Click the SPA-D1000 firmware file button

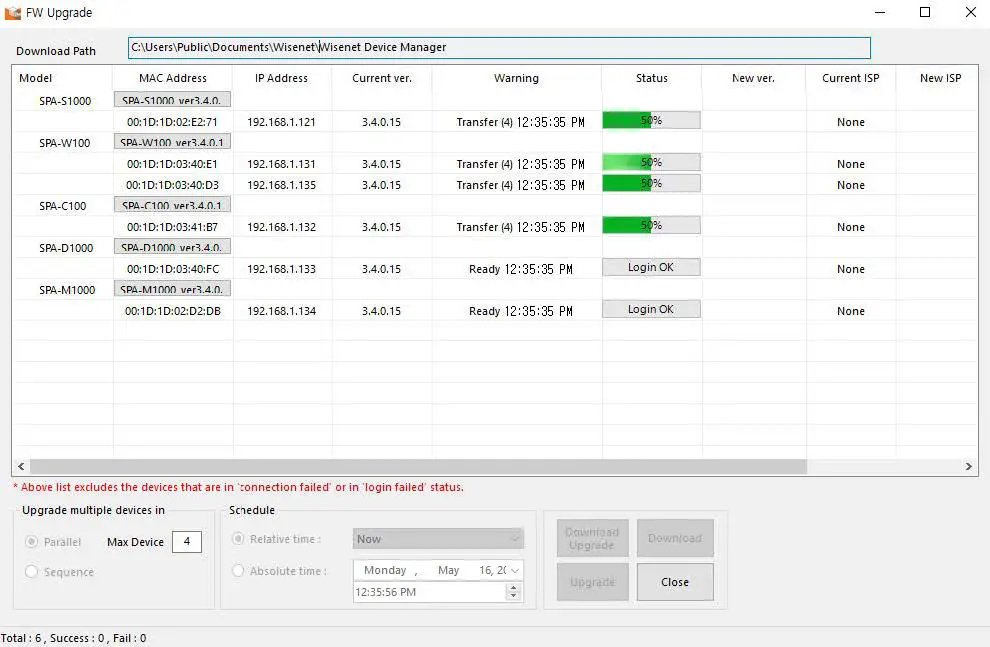(172, 247)
